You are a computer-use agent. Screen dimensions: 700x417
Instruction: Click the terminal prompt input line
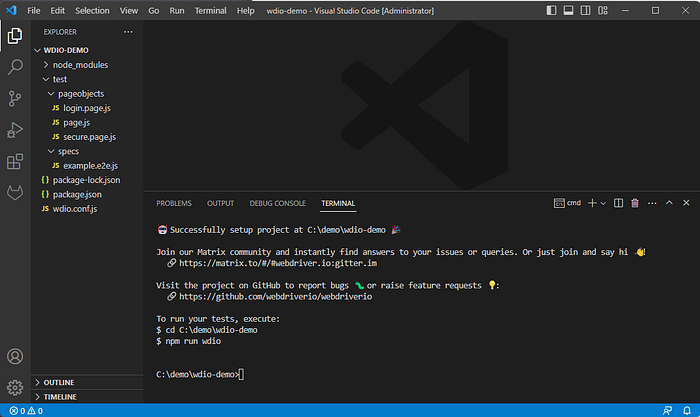200,375
